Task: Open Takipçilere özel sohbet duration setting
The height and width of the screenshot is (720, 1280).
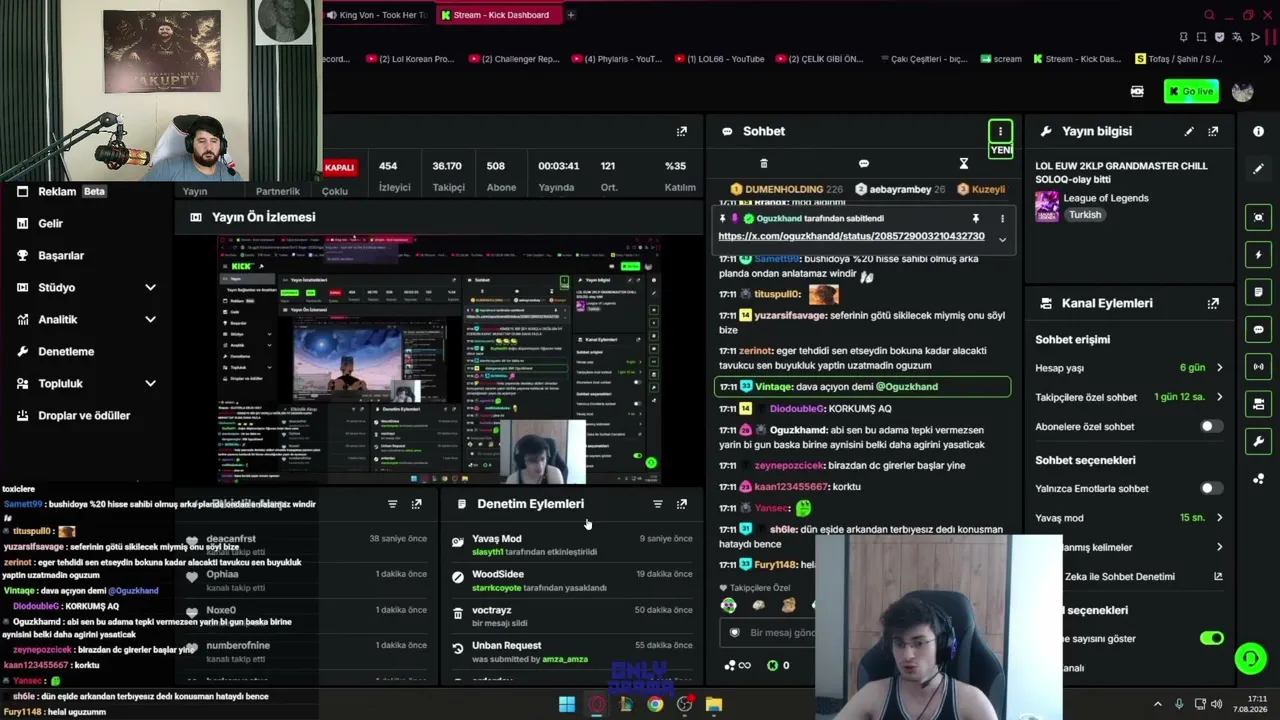Action: tap(1129, 397)
